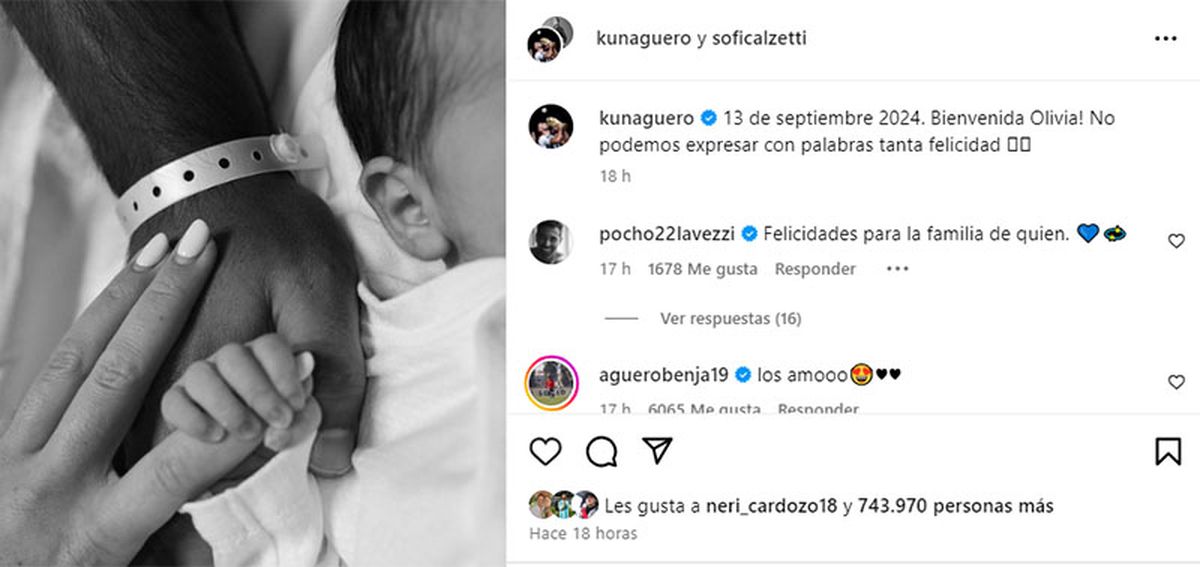Share the post via paper plane icon
Image resolution: width=1200 pixels, height=567 pixels.
pos(656,451)
